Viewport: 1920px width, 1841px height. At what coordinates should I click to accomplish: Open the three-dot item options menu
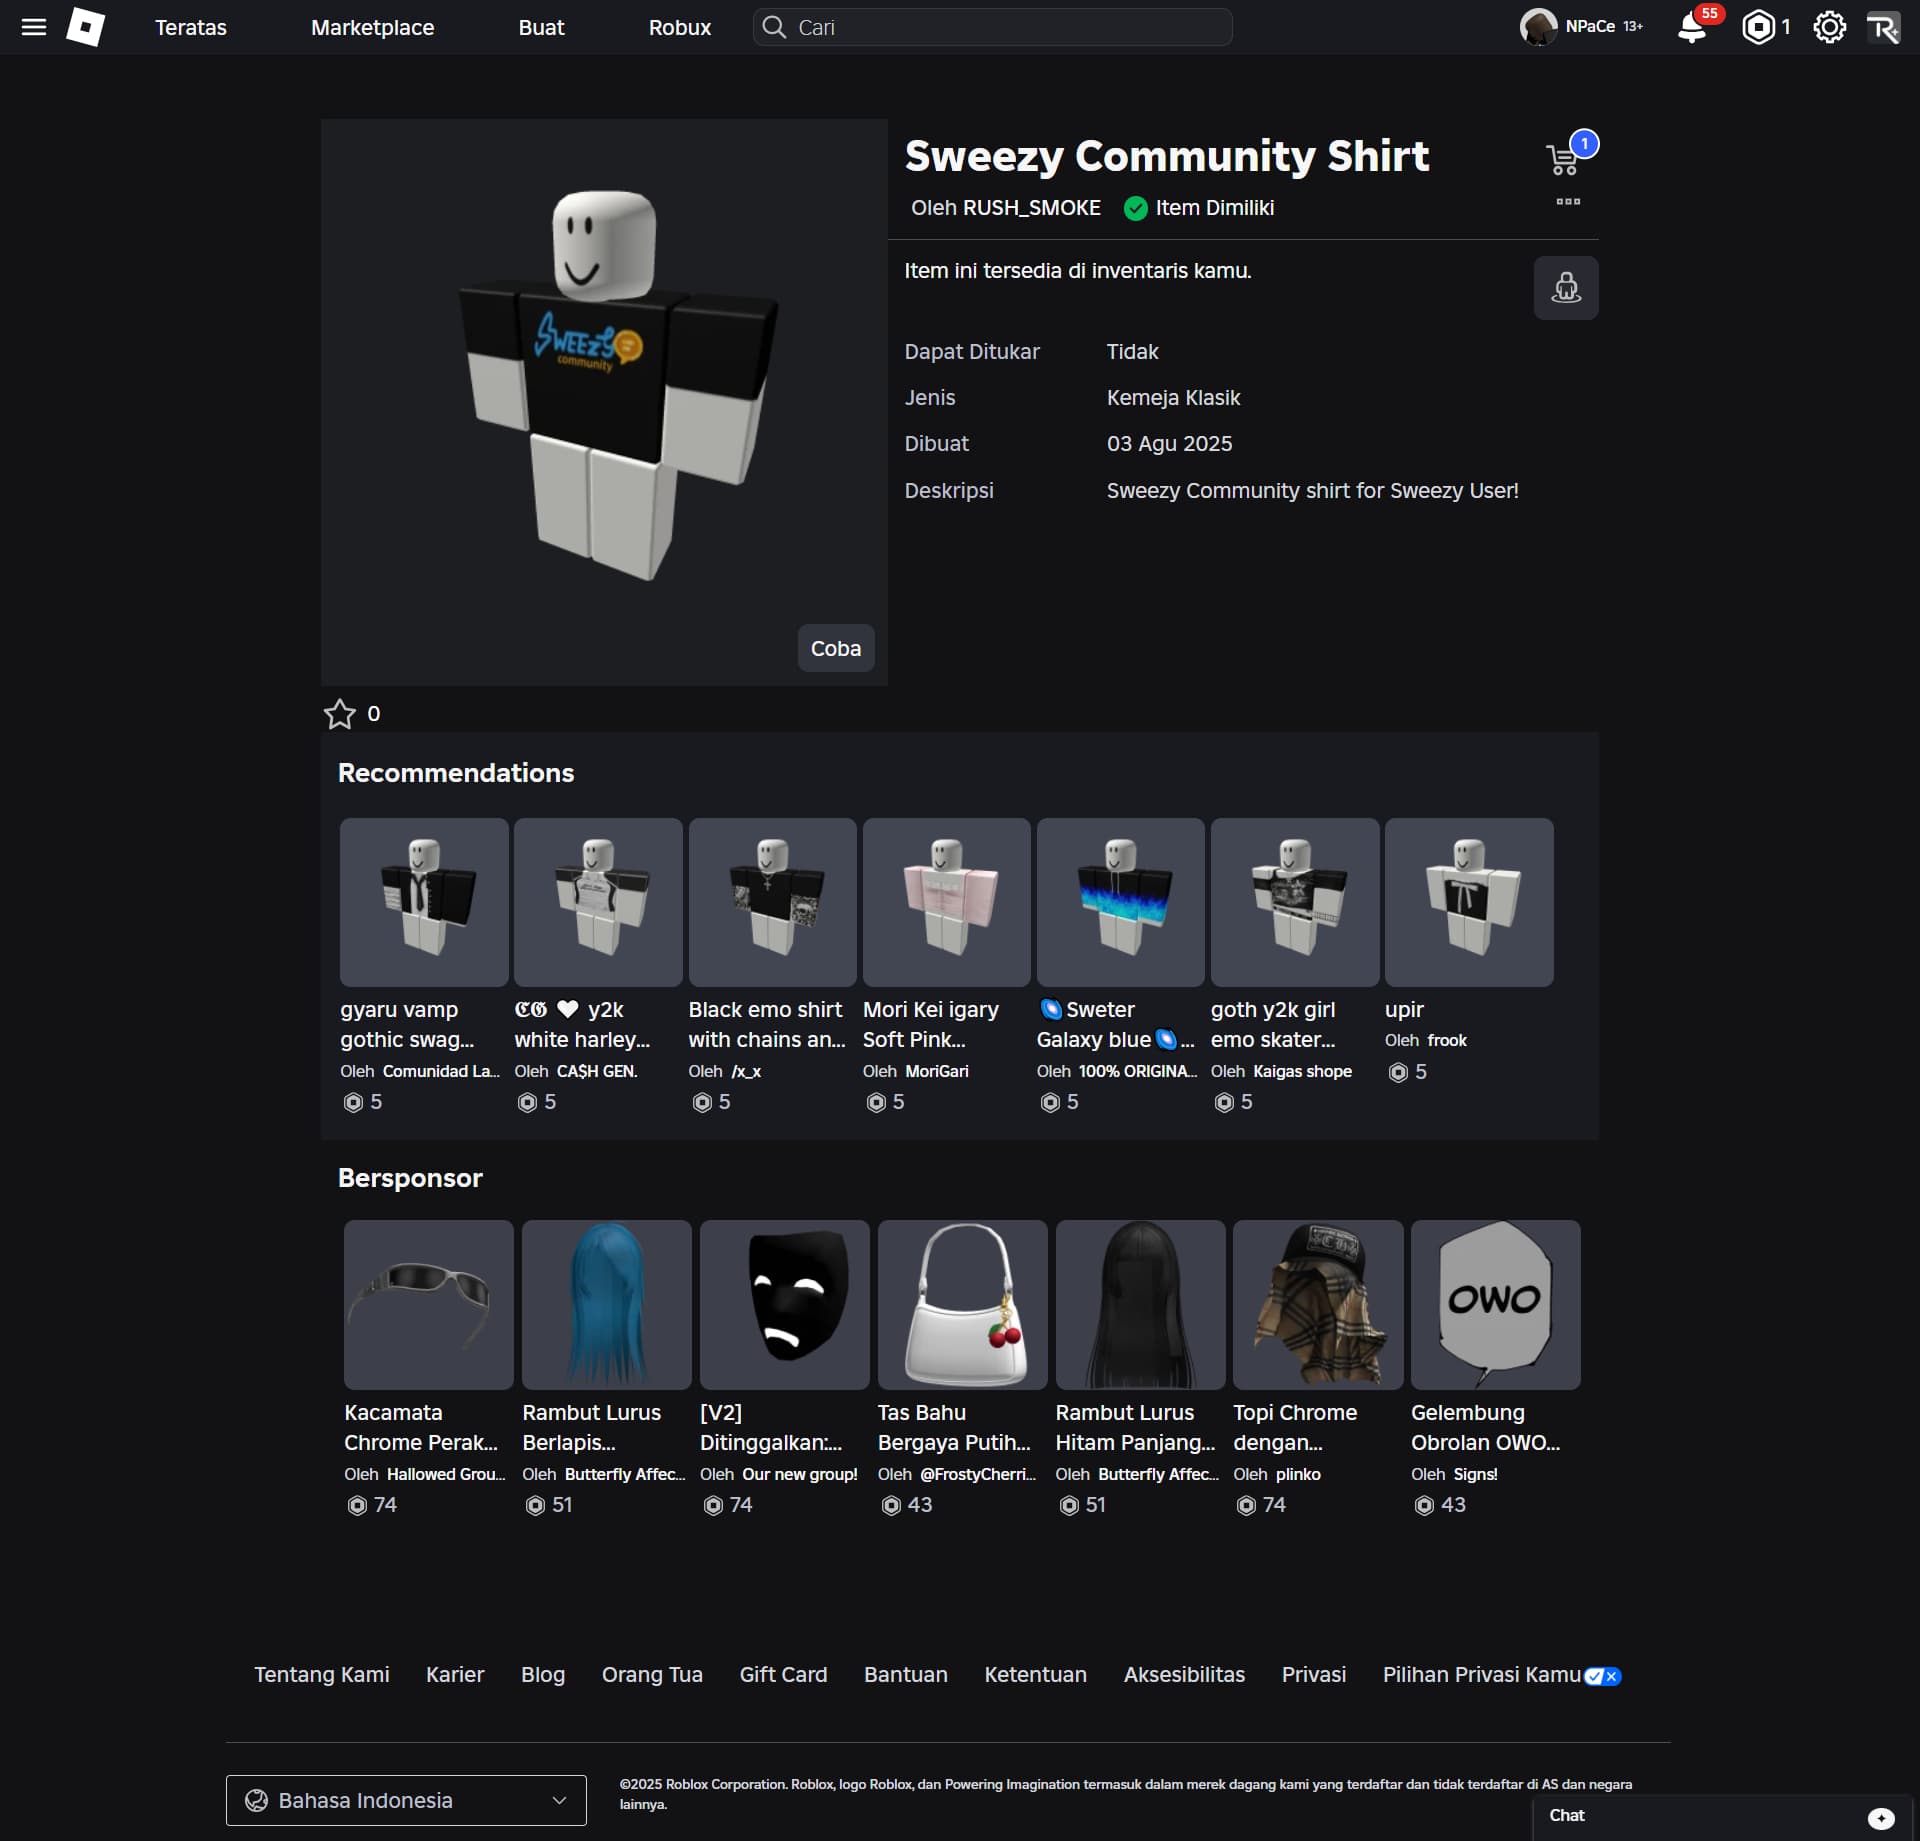tap(1568, 201)
